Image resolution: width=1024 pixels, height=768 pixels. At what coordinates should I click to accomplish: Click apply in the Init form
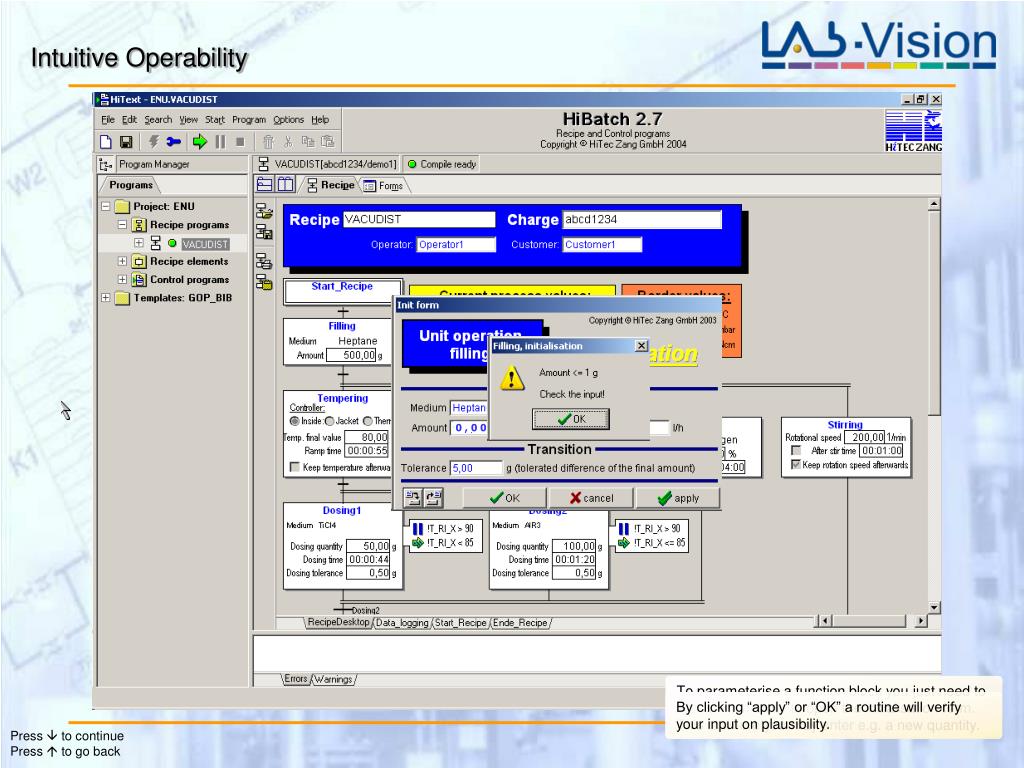(678, 498)
